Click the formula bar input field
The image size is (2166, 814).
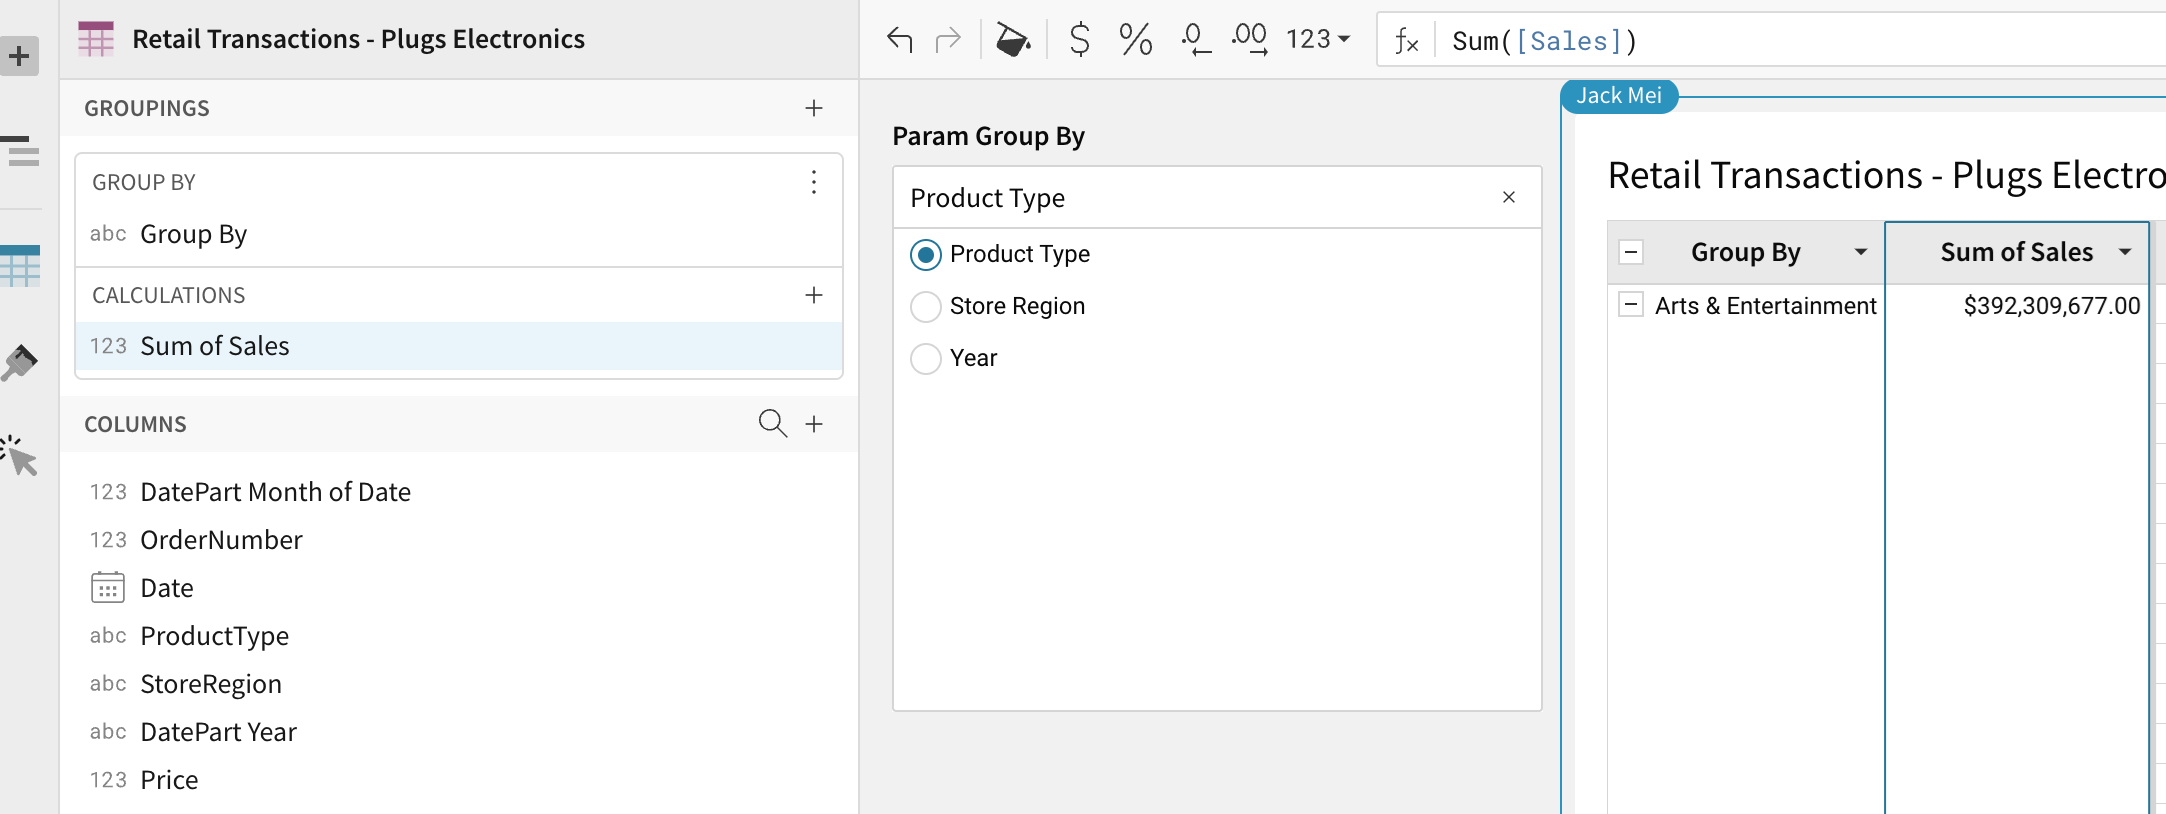(1800, 41)
